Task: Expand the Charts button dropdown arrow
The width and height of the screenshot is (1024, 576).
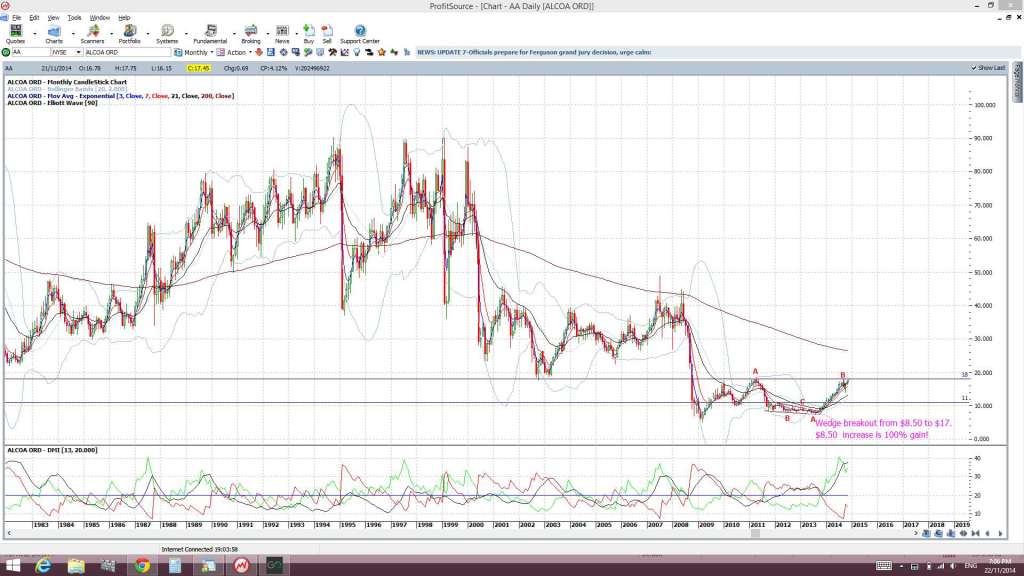Action: [x=72, y=34]
